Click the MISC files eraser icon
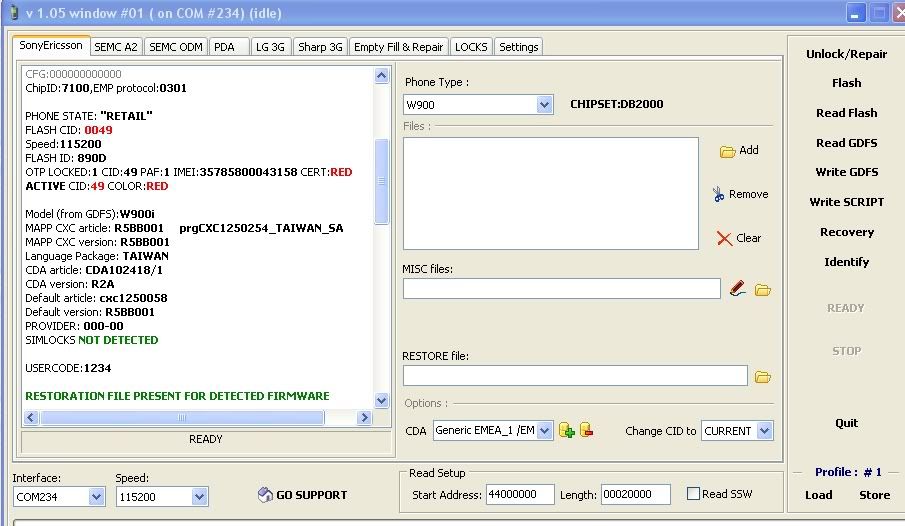 coord(737,288)
